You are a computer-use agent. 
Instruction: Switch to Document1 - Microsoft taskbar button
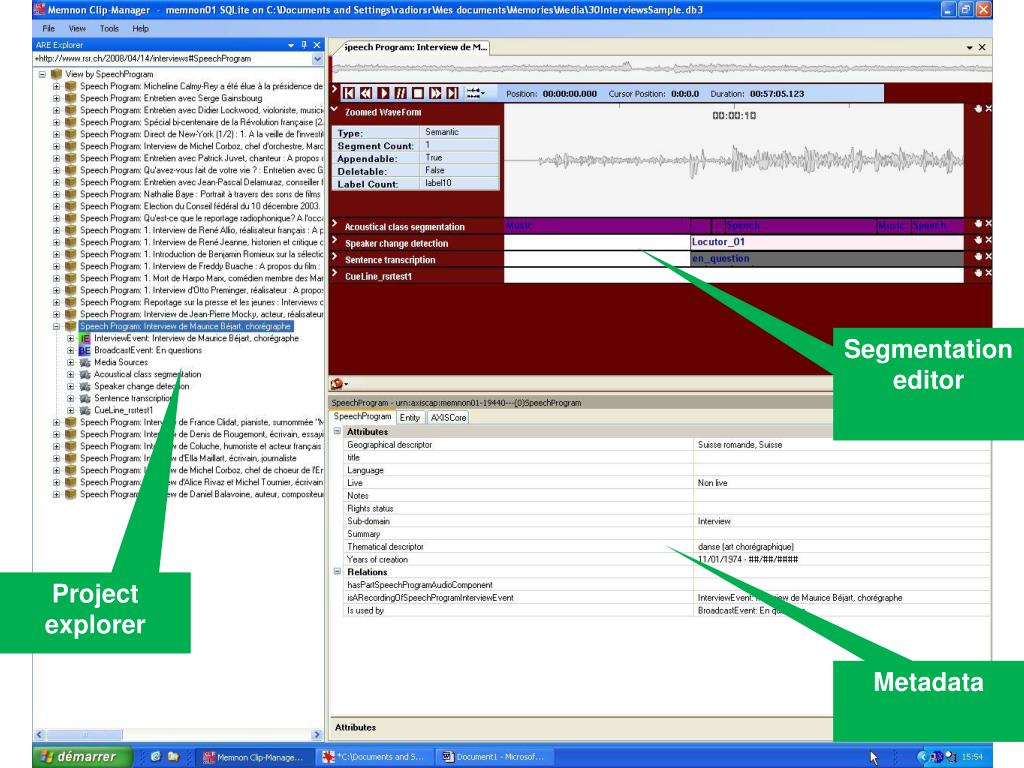(493, 757)
